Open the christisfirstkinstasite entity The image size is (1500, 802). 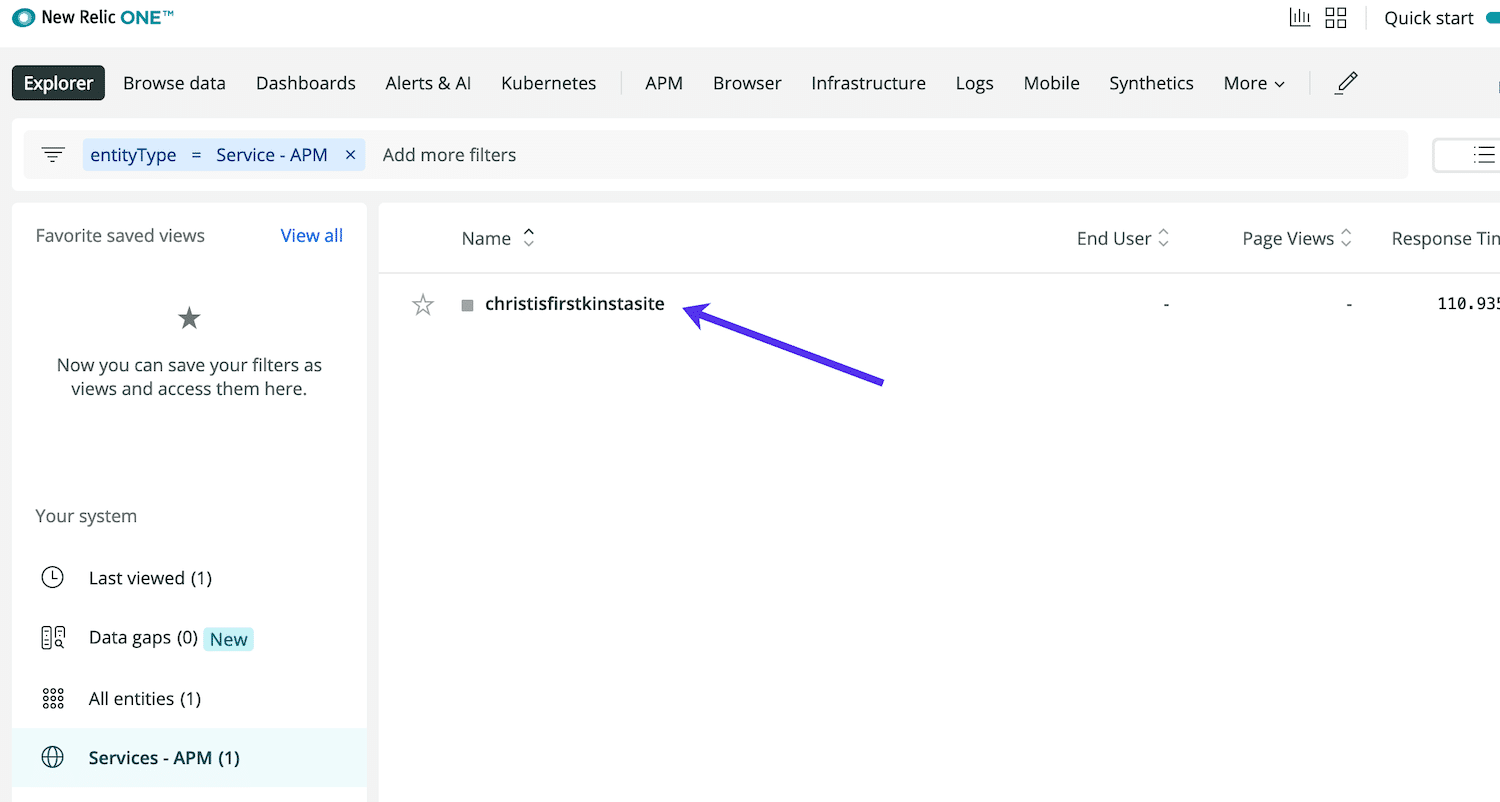(574, 304)
